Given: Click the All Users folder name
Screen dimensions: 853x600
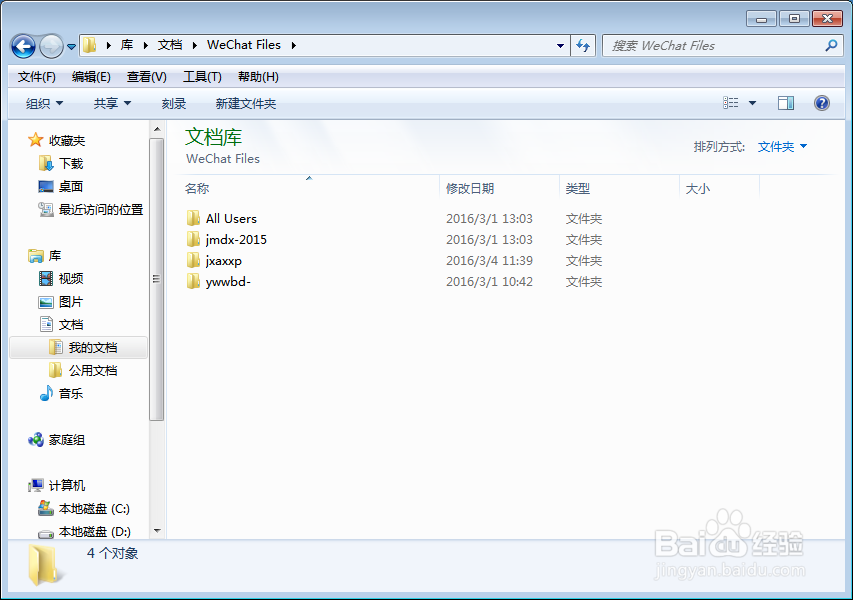Looking at the screenshot, I should (x=231, y=219).
